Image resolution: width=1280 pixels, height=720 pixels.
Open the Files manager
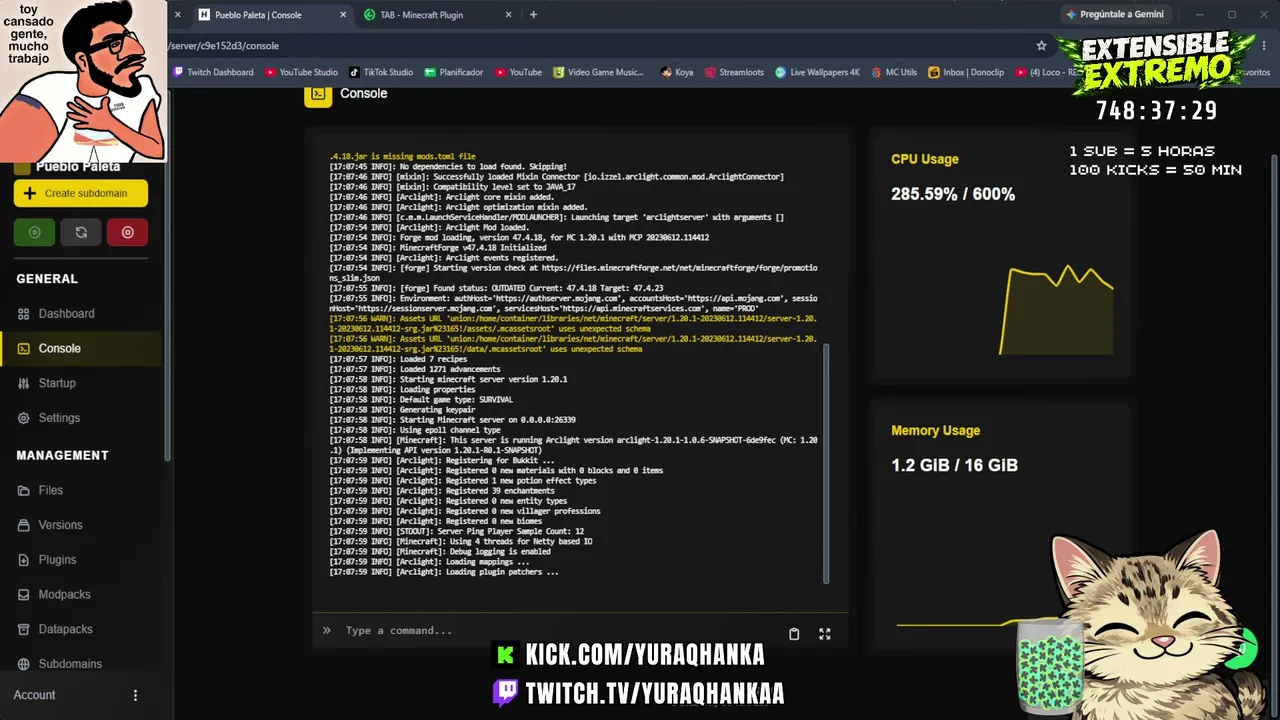coord(50,490)
